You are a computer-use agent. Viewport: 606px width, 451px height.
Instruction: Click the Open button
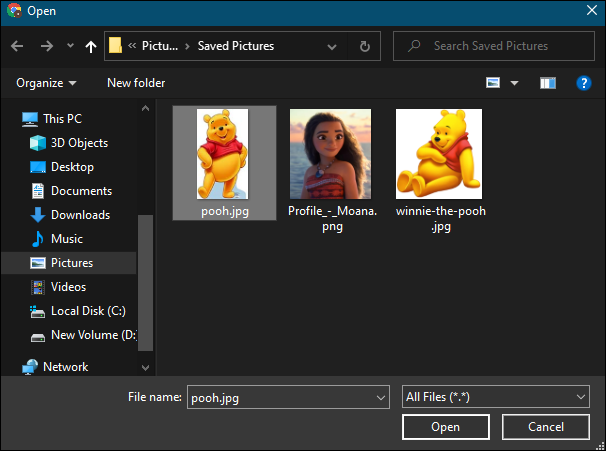tap(446, 427)
